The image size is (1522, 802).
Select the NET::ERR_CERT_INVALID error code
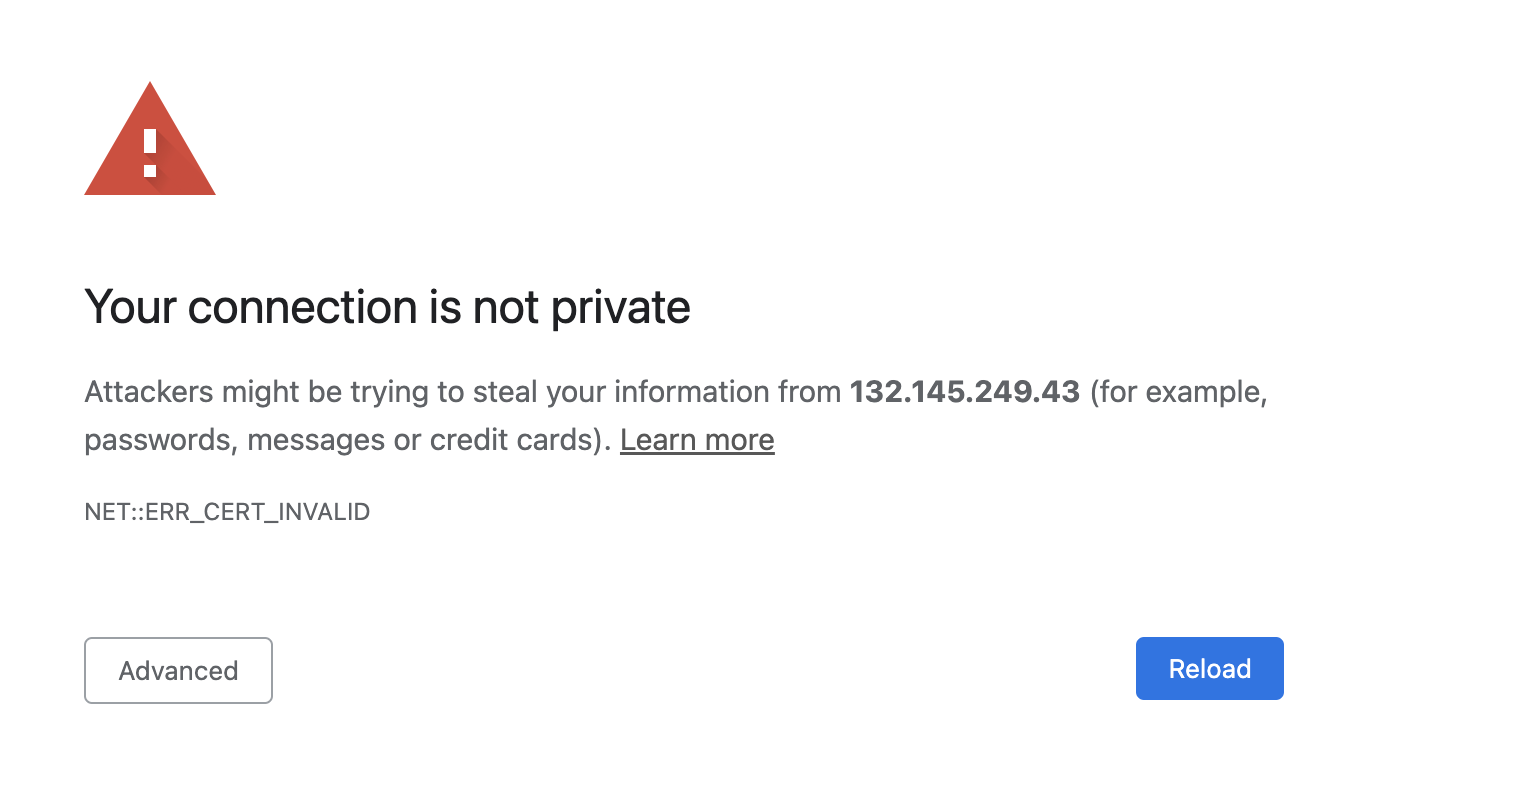click(227, 511)
